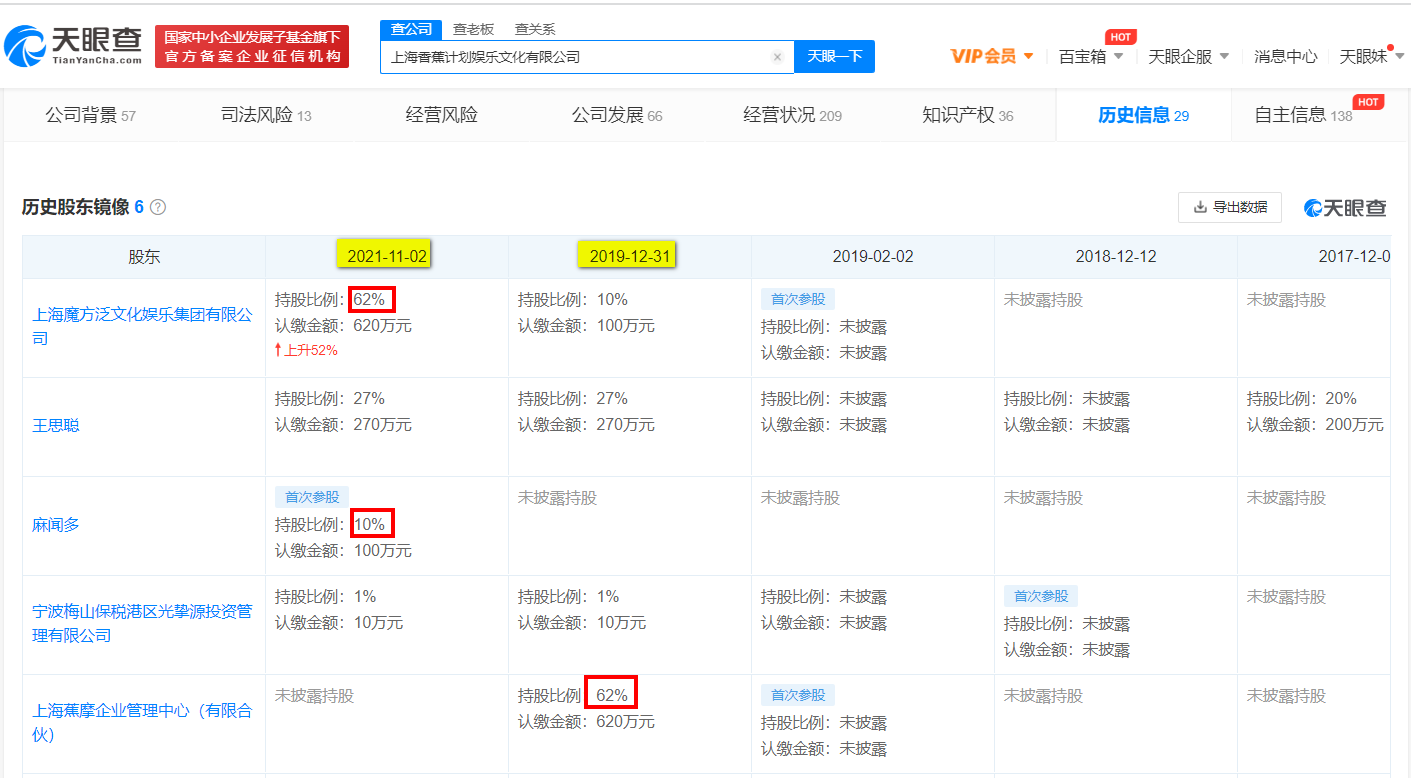Click the 上升52% change indicator
The height and width of the screenshot is (778, 1411).
pos(307,350)
